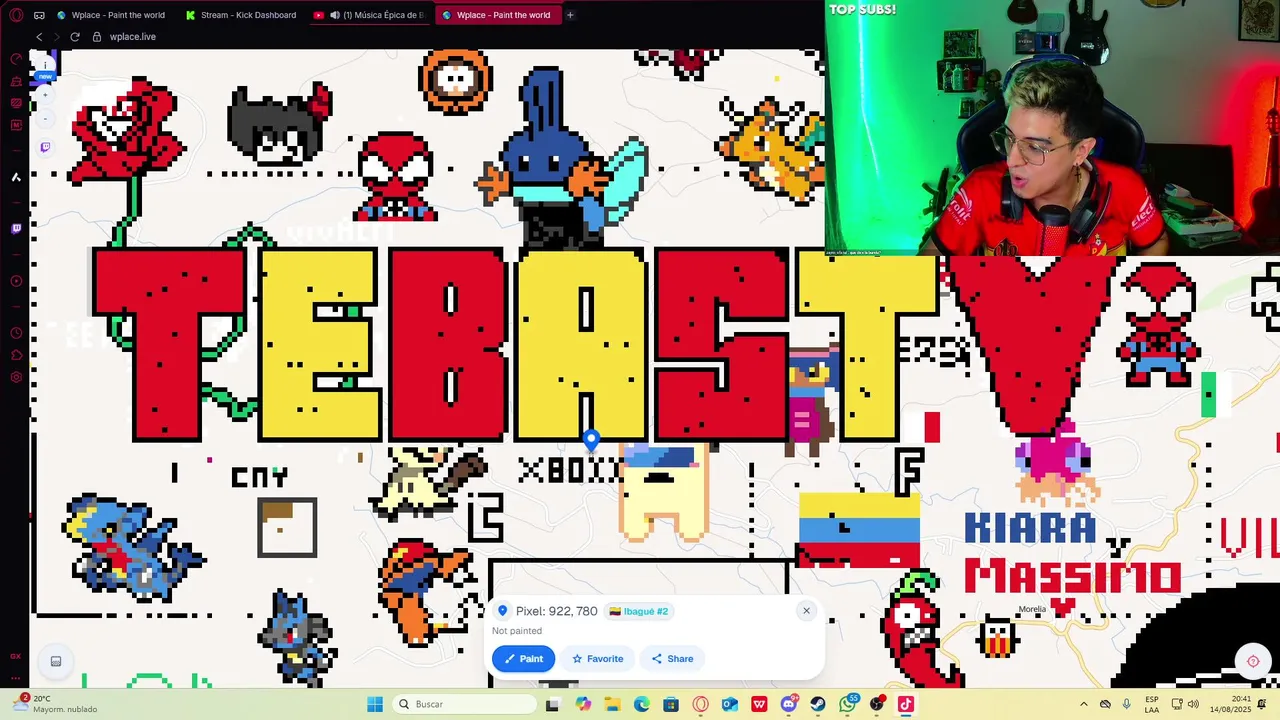Switch to the first Wplace - Paint the world tab

[112, 15]
